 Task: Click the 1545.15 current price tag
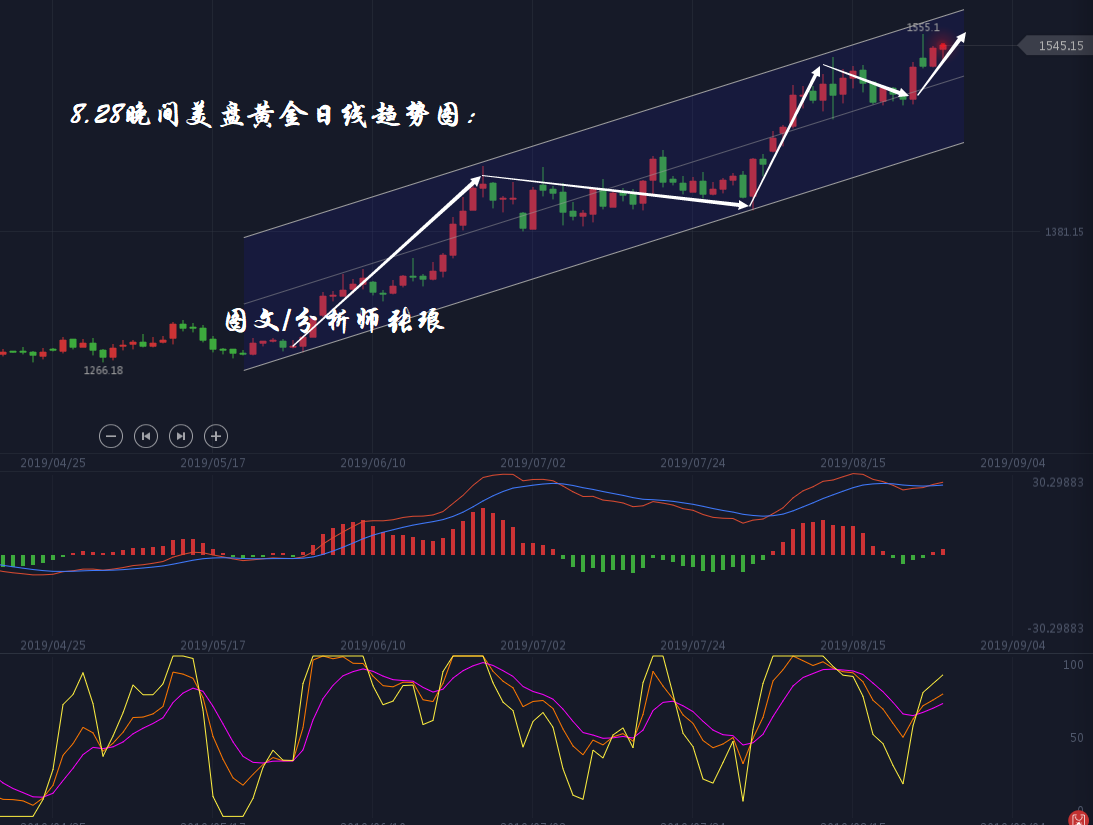tap(1058, 46)
